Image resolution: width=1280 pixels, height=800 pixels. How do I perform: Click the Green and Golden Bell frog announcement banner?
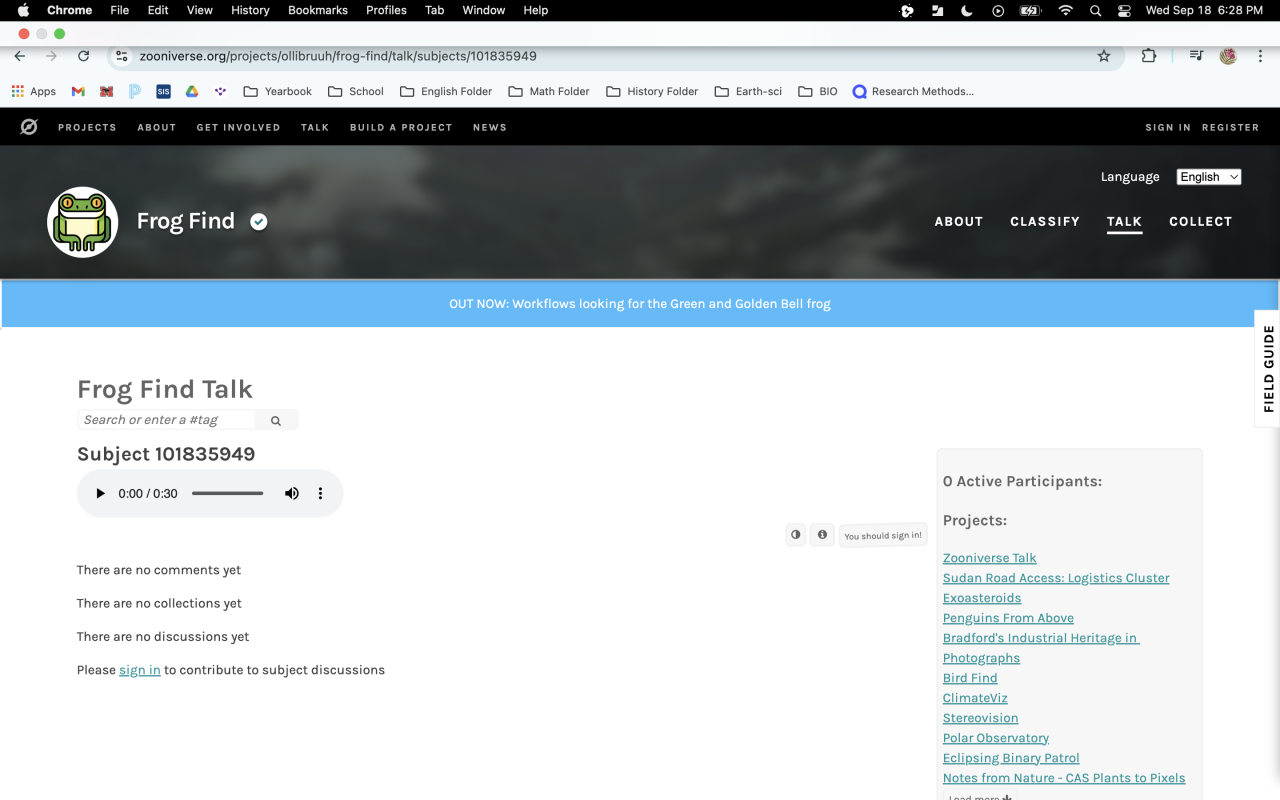tap(640, 303)
